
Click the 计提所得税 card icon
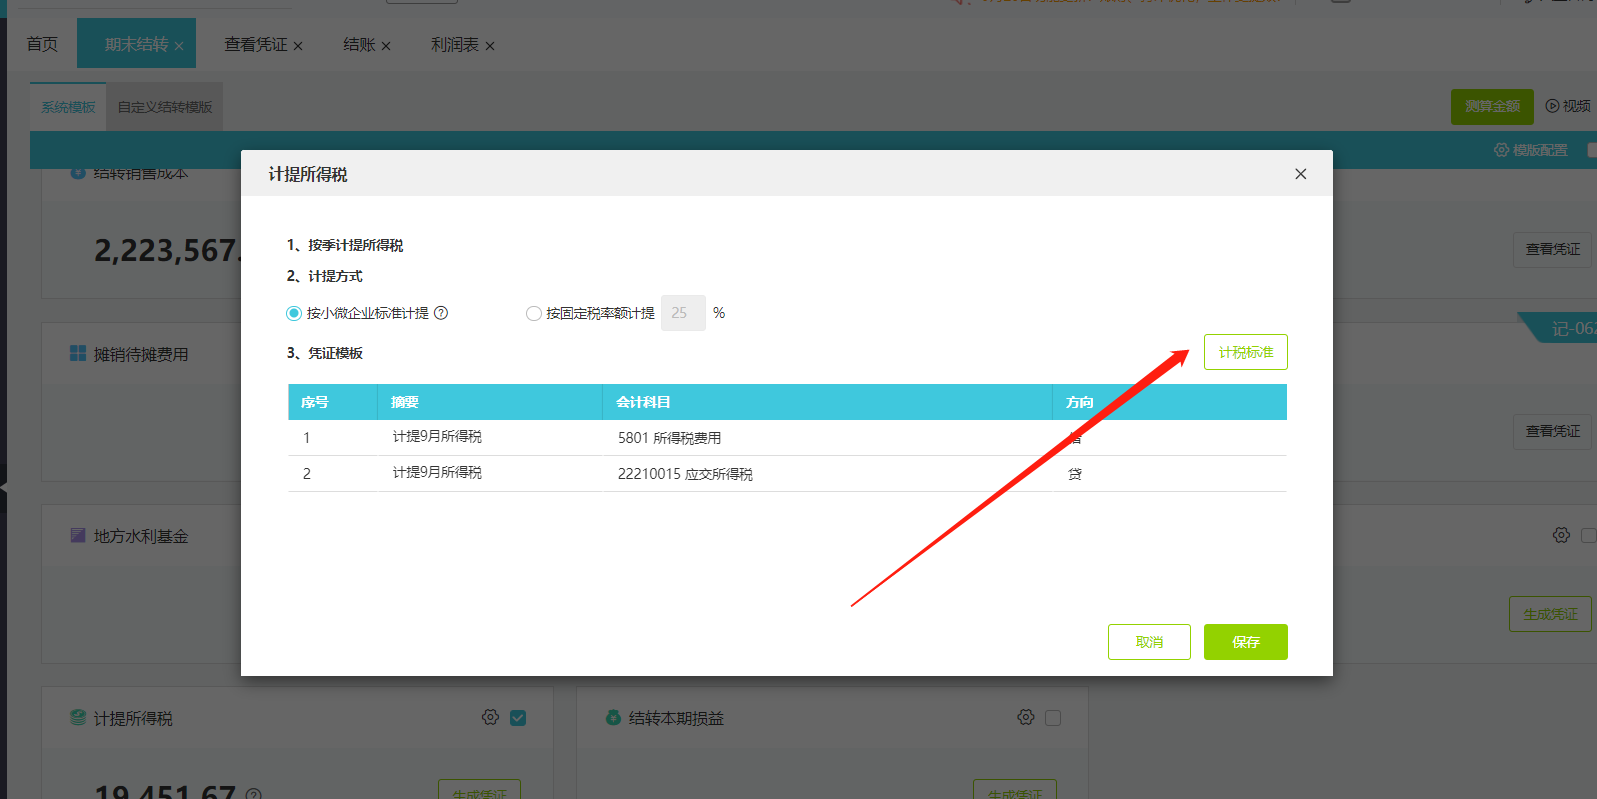pyautogui.click(x=78, y=717)
